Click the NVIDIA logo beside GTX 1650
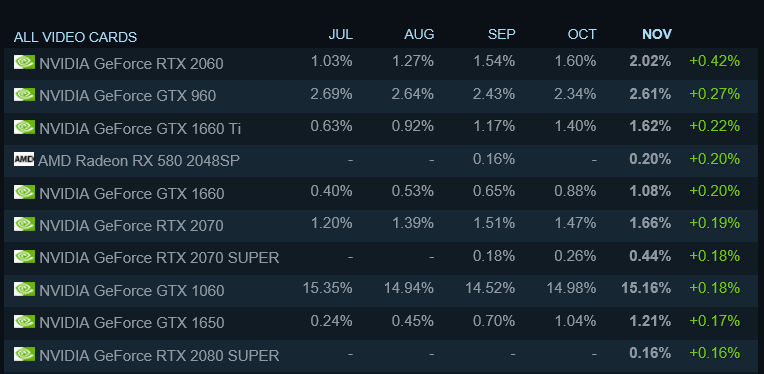This screenshot has height=374, width=764. point(24,321)
